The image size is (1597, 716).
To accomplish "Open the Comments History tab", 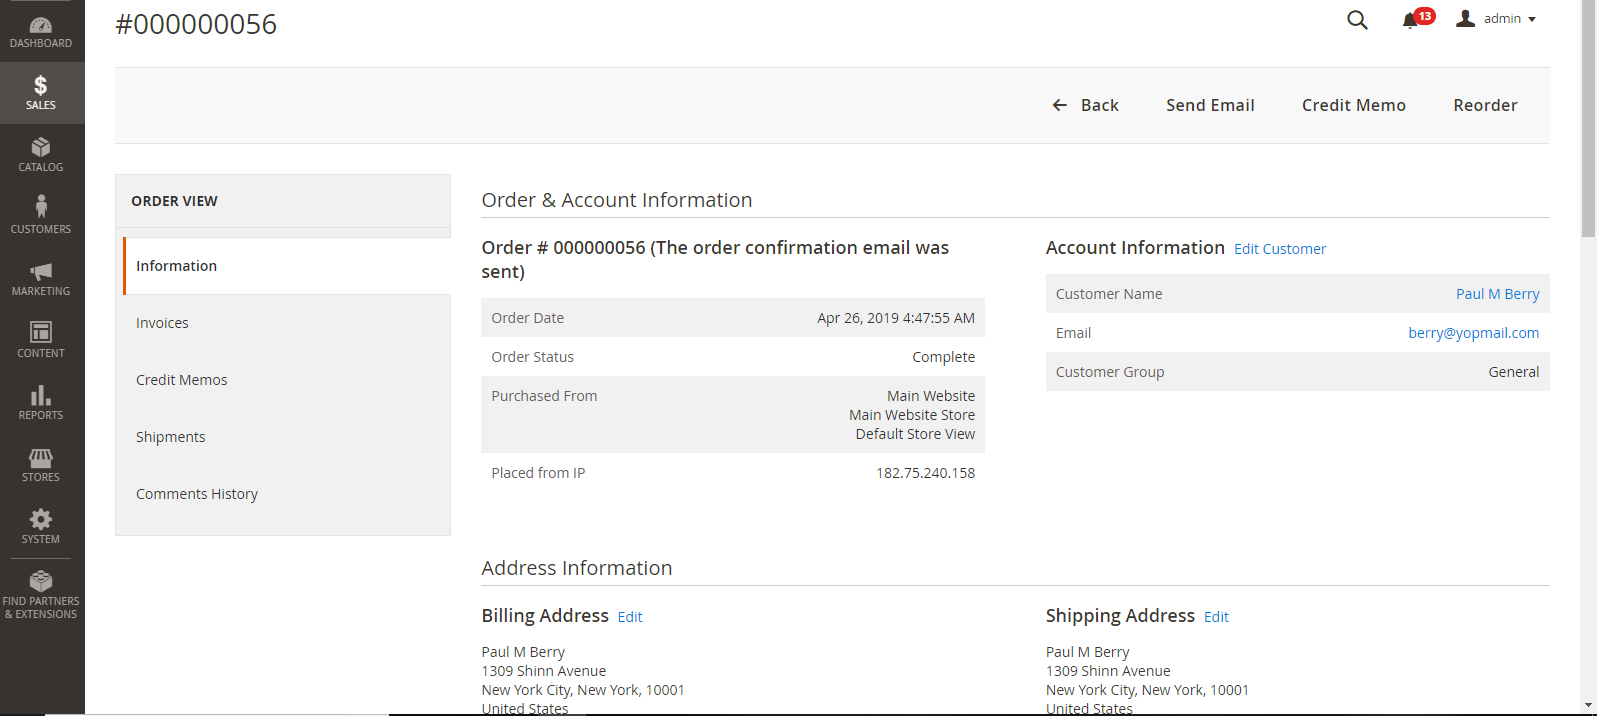I will 197,494.
